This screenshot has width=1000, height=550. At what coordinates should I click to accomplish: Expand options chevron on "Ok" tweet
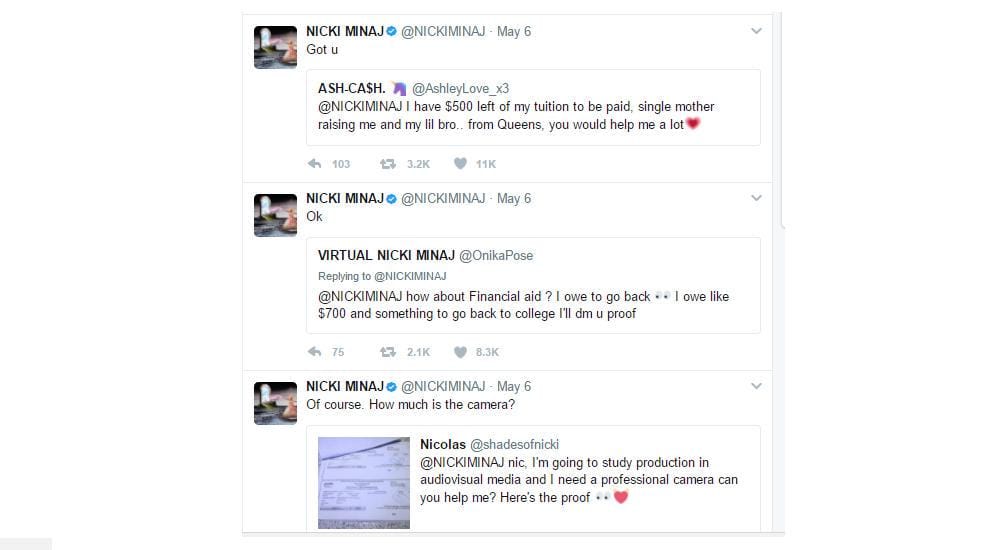757,199
